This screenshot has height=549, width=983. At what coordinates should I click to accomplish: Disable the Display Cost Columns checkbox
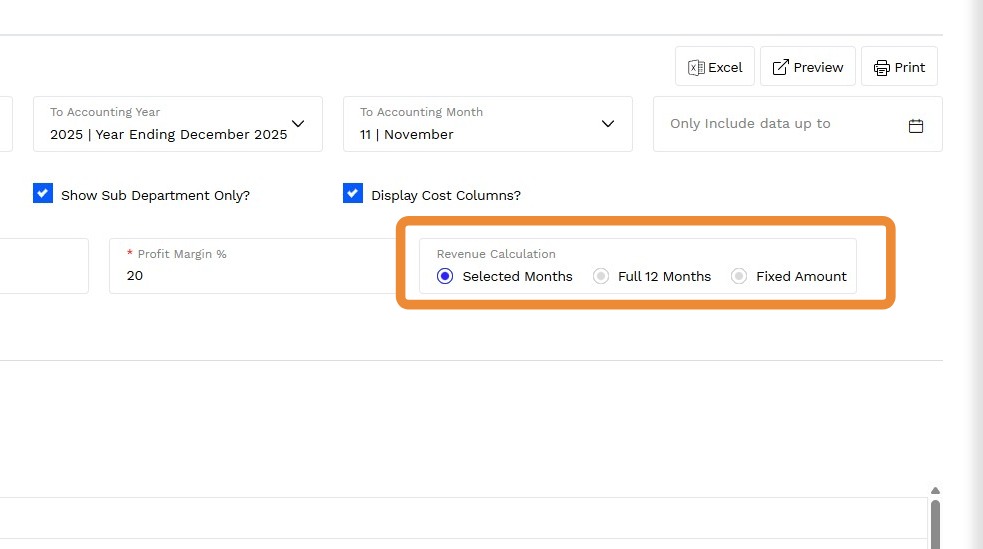[352, 194]
